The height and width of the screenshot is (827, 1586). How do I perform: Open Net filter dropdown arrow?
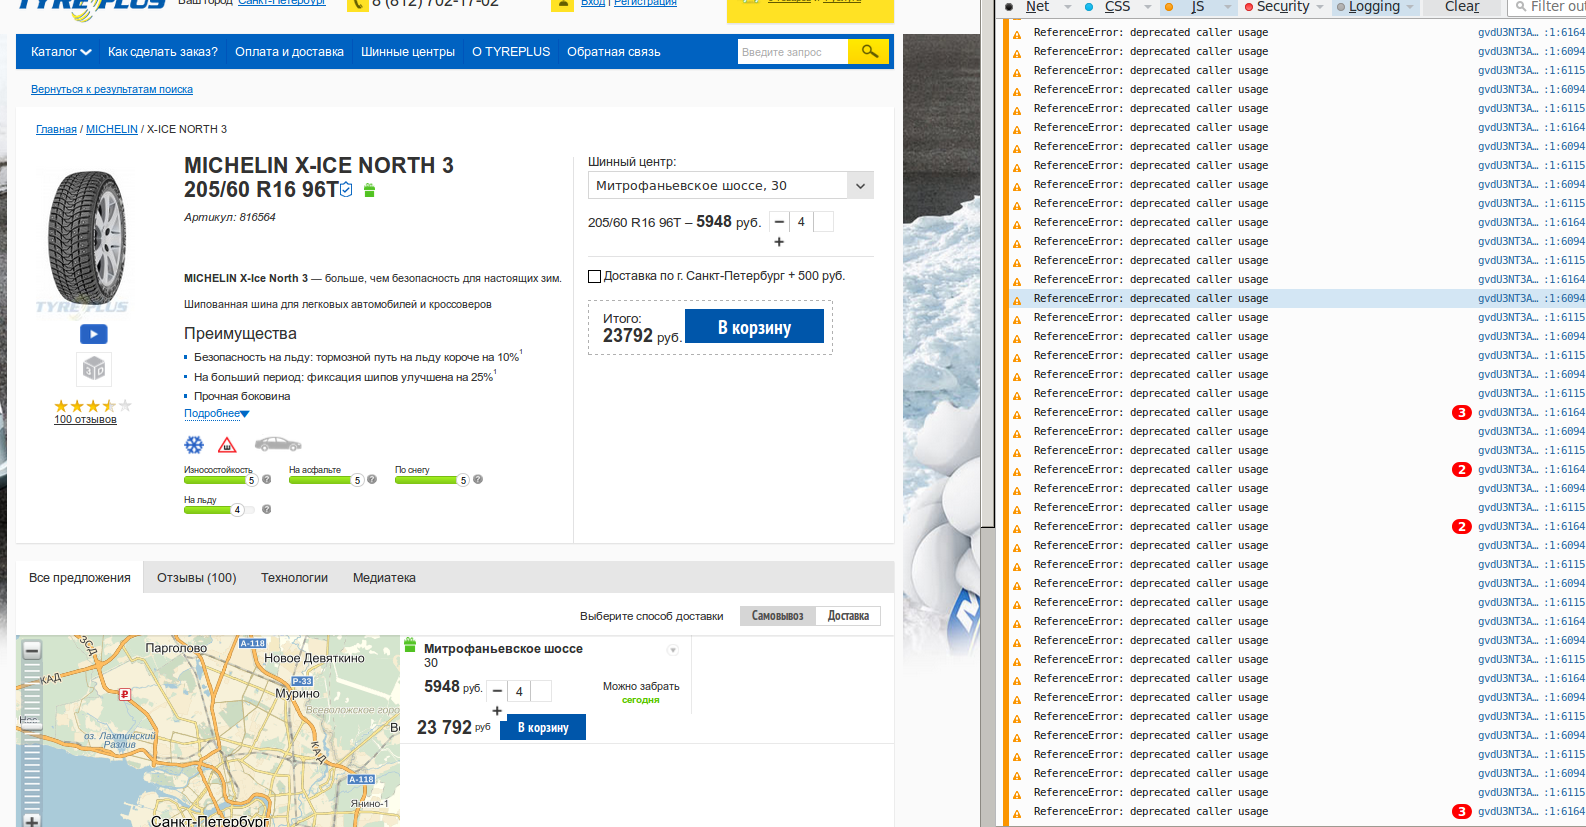click(x=1068, y=7)
